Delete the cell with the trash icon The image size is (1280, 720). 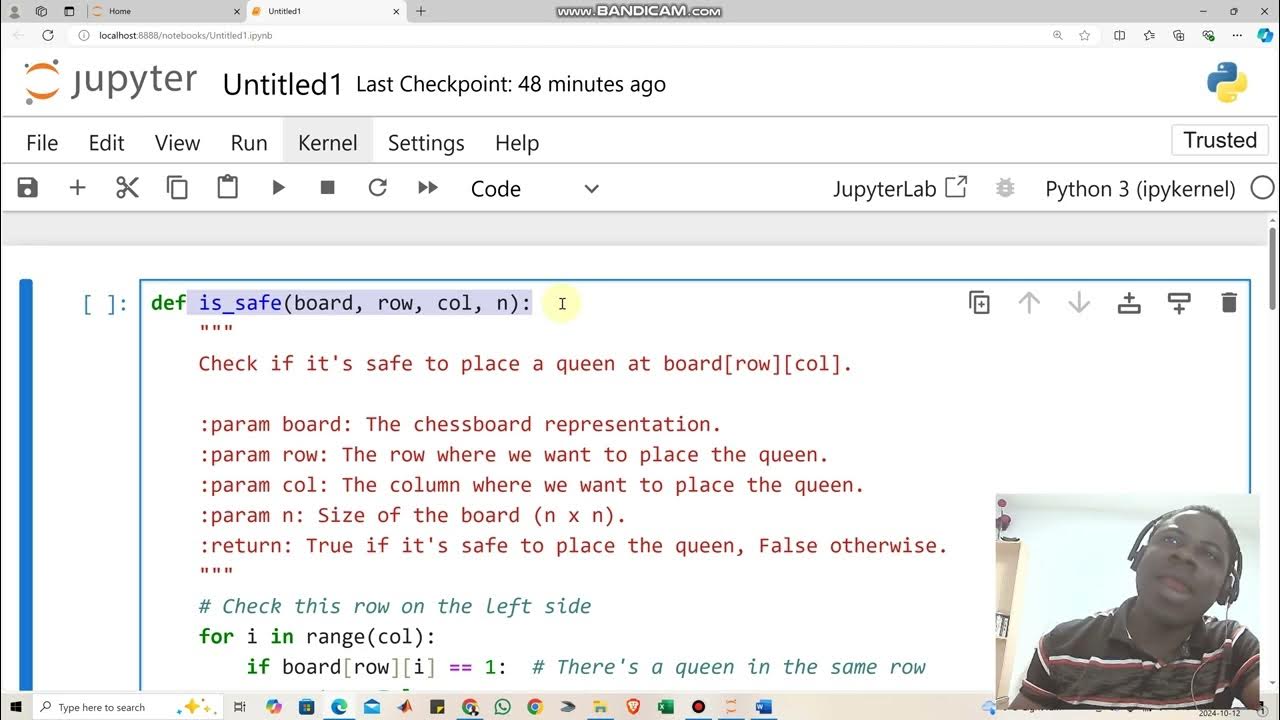[1229, 303]
